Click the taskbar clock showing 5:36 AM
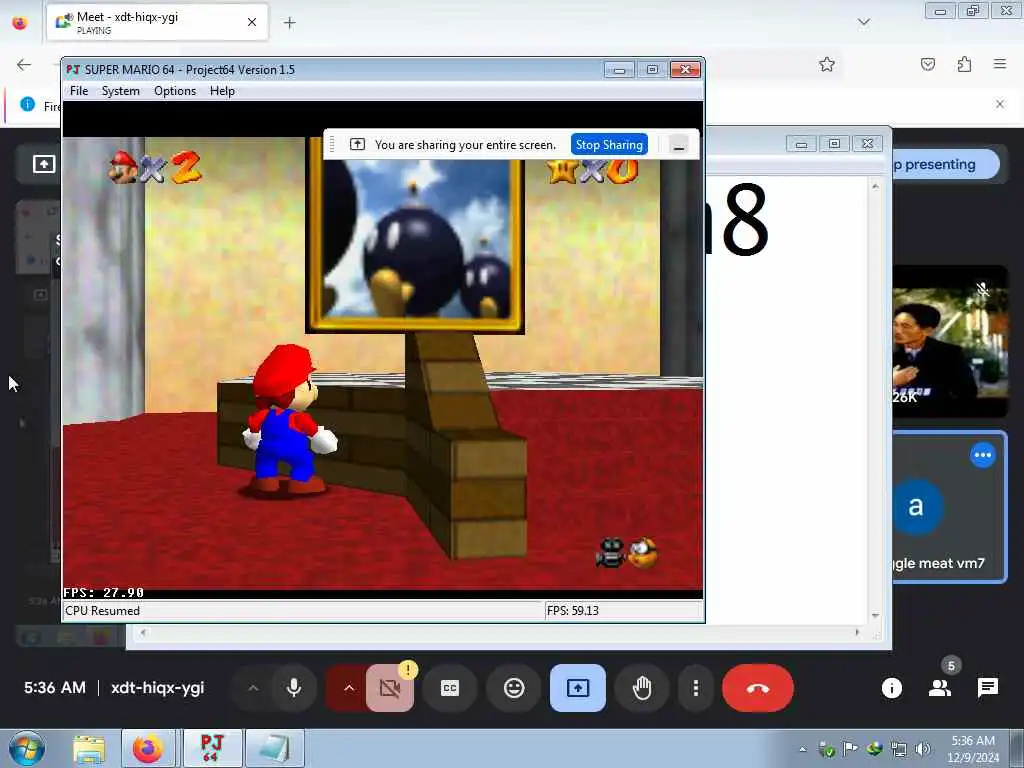This screenshot has width=1024, height=768. pos(973,749)
